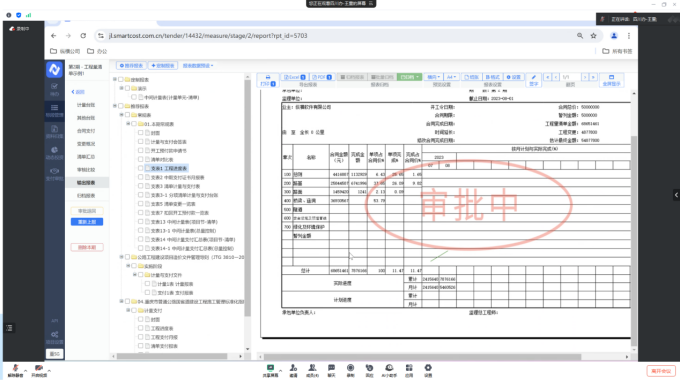Check the box beside 封面 report

(141, 133)
